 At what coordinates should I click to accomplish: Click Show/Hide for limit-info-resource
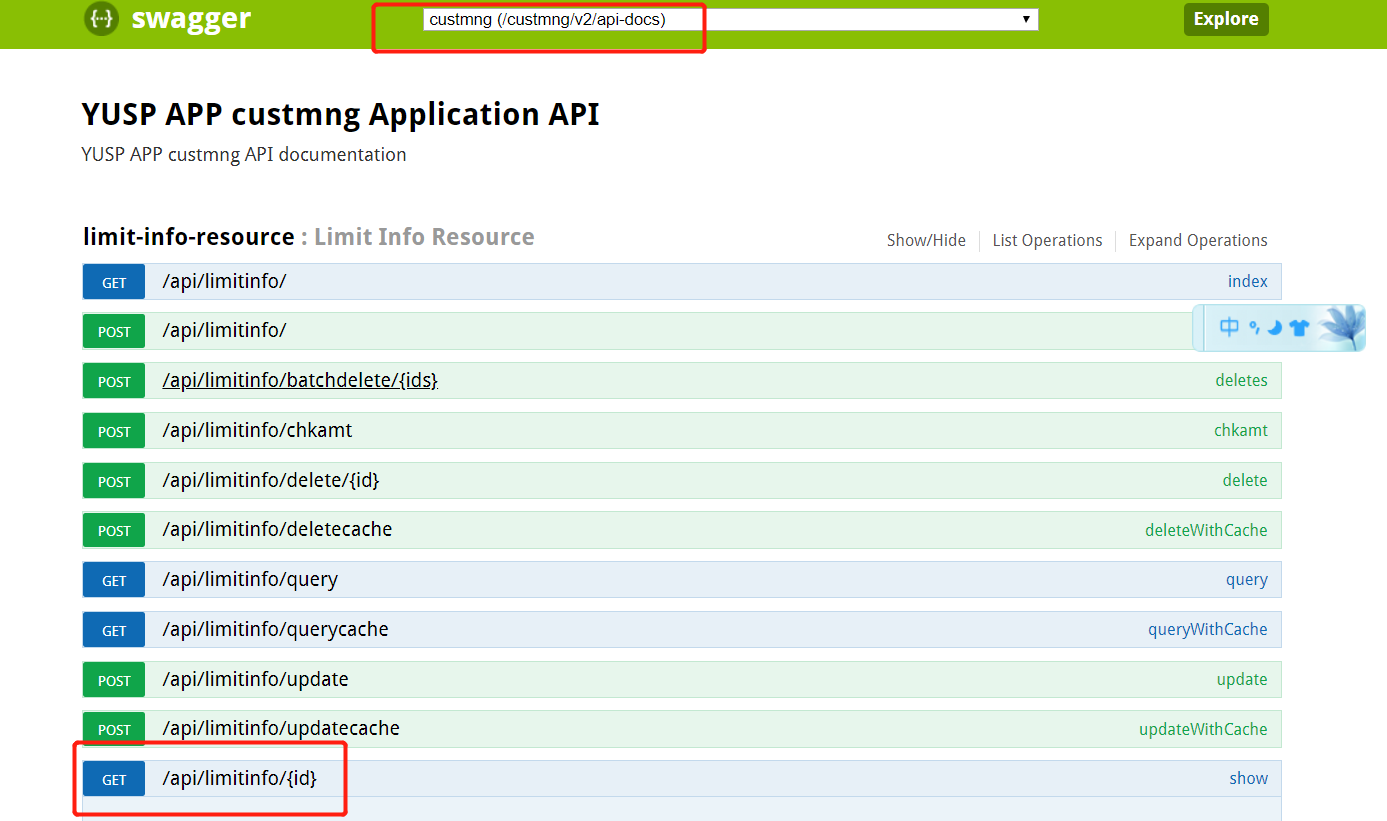[x=926, y=241]
